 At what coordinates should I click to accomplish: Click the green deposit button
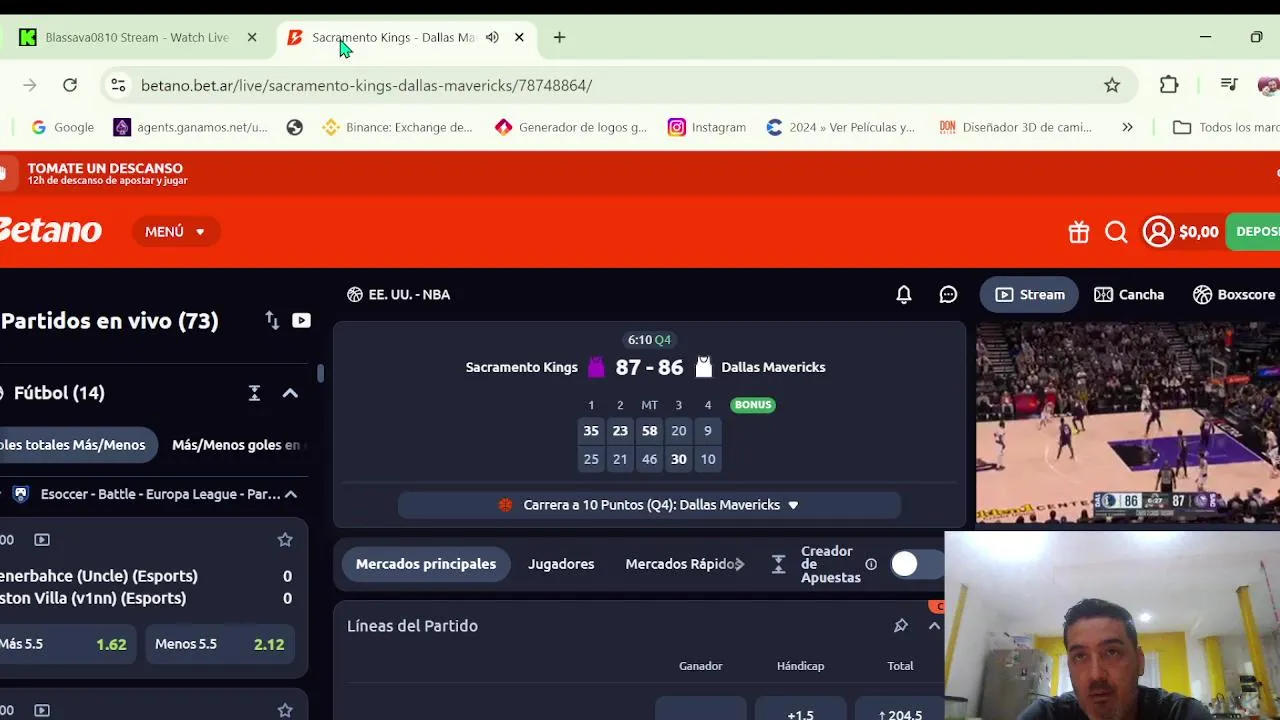click(x=1253, y=232)
